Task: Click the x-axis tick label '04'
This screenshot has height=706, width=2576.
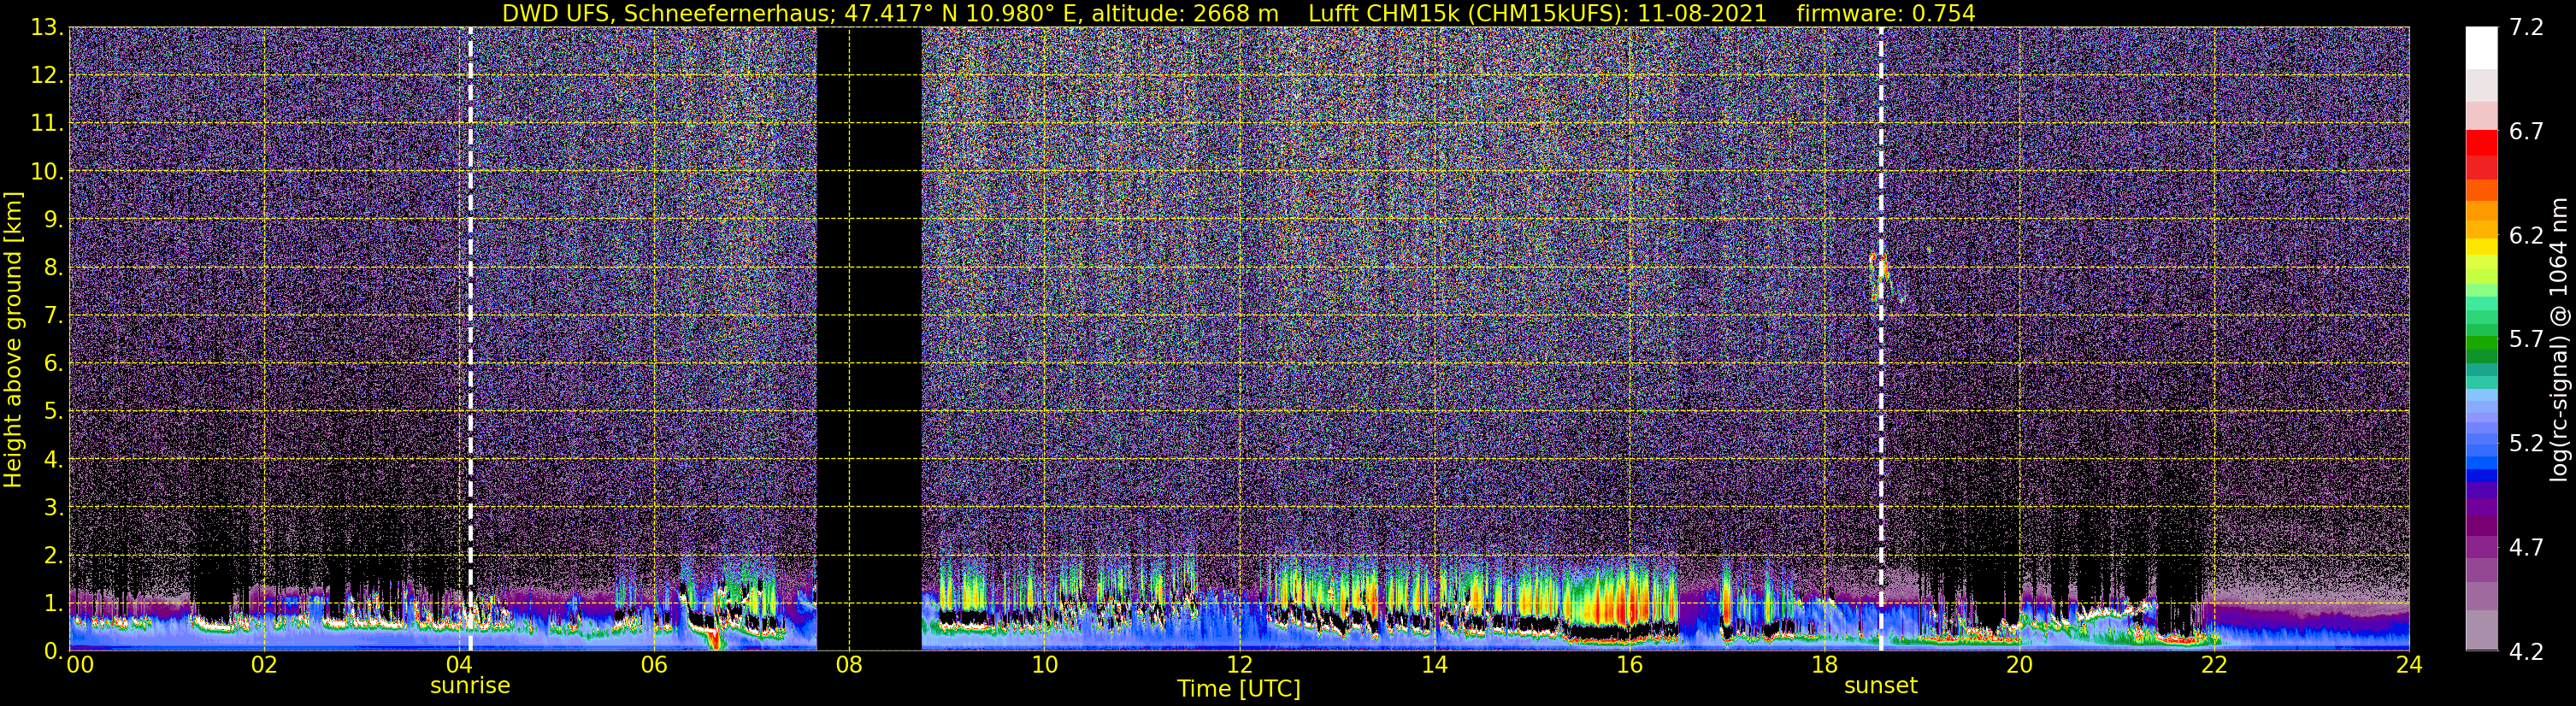Action: (459, 664)
